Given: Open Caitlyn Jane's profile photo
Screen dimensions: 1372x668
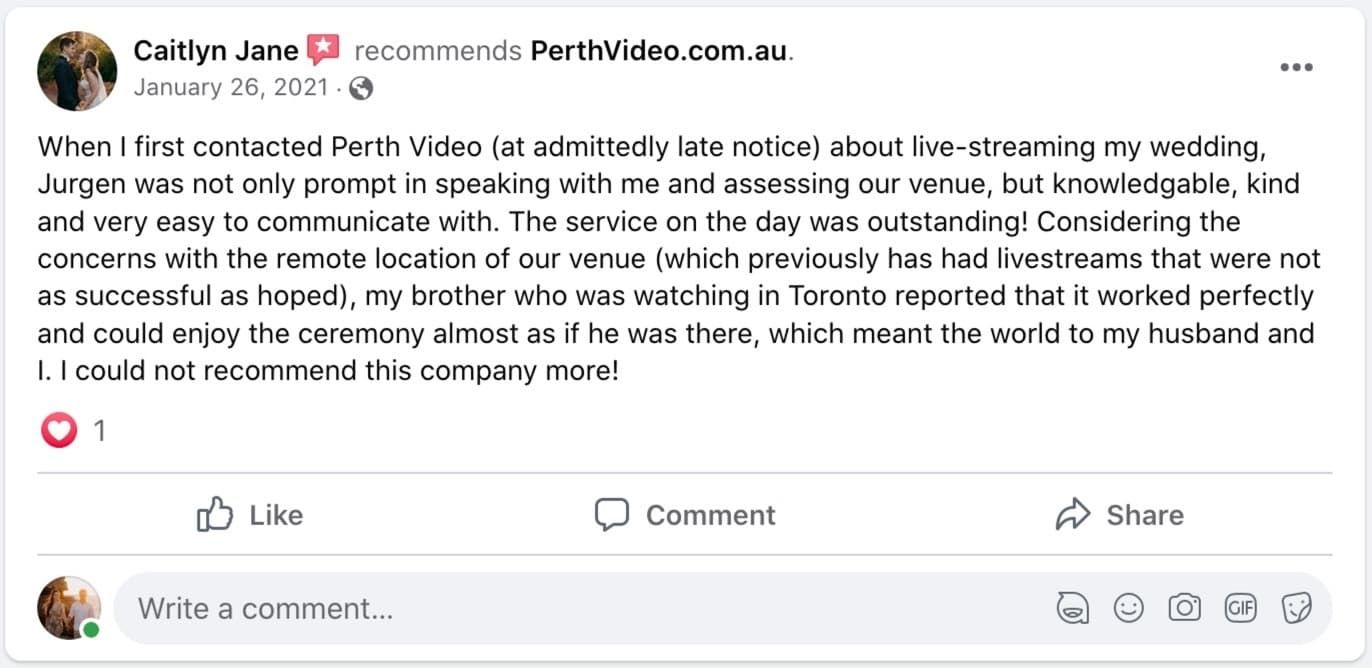Looking at the screenshot, I should point(77,70).
